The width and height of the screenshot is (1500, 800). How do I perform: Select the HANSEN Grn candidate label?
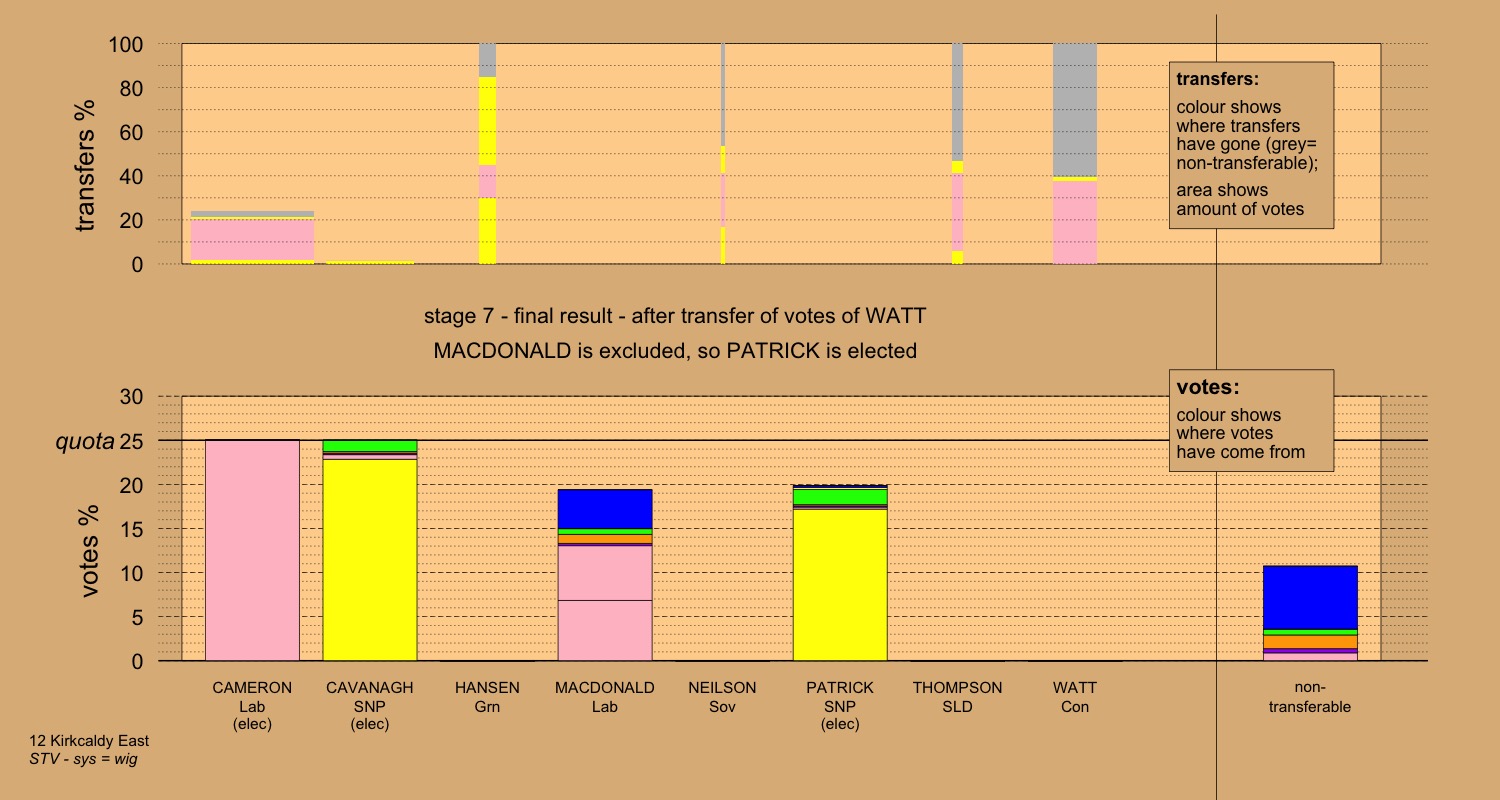coord(487,697)
